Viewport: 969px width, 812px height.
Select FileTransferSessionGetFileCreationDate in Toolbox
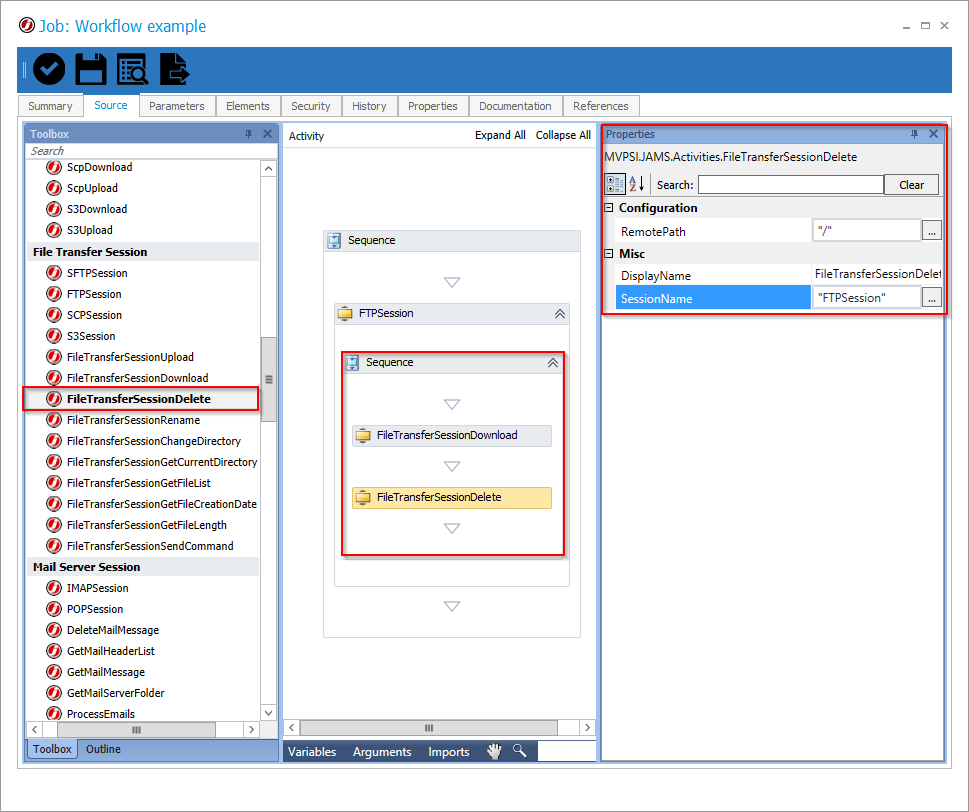161,504
